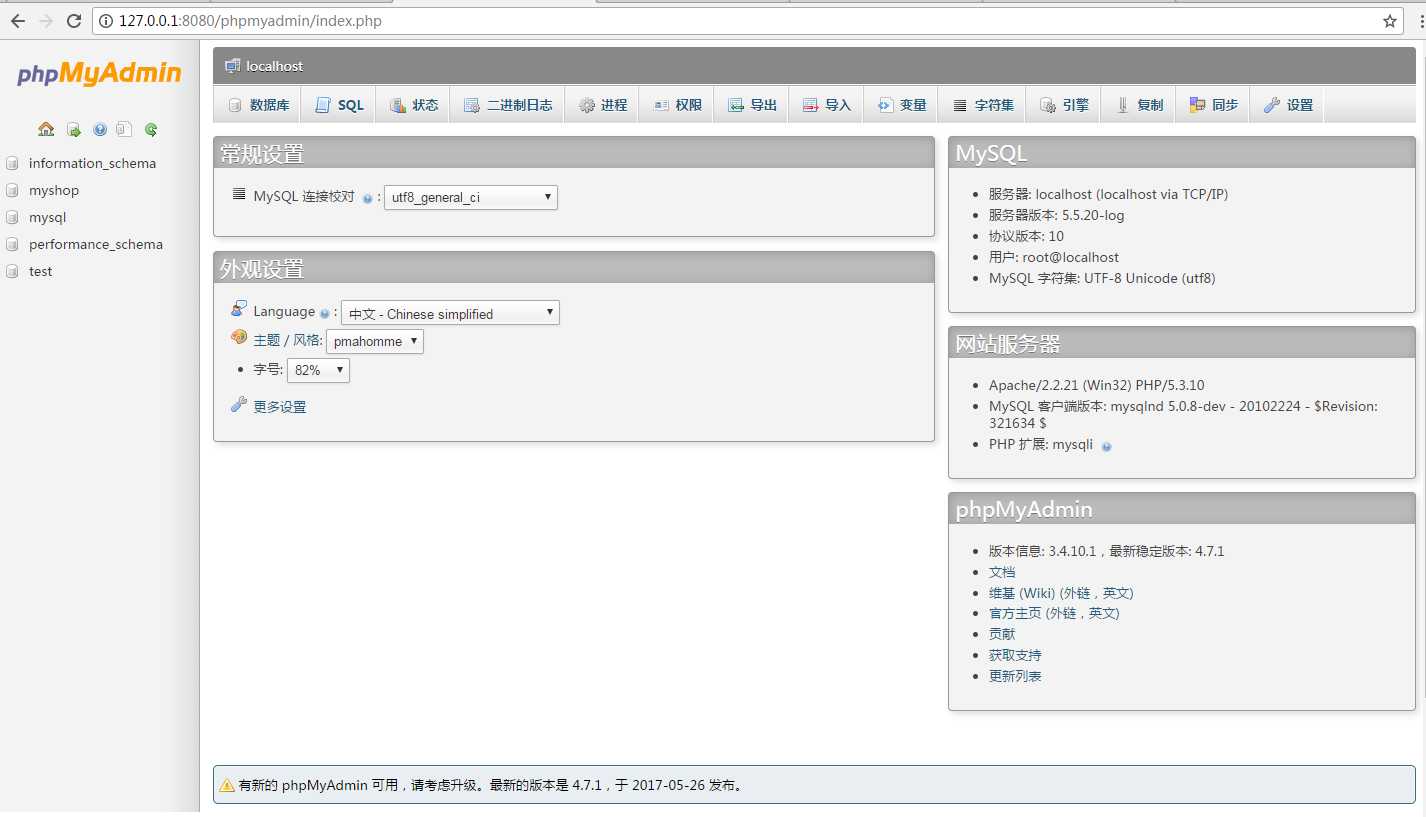Click the localhost server breadcrumb
Viewport: 1426px width, 817px height.
[x=274, y=66]
